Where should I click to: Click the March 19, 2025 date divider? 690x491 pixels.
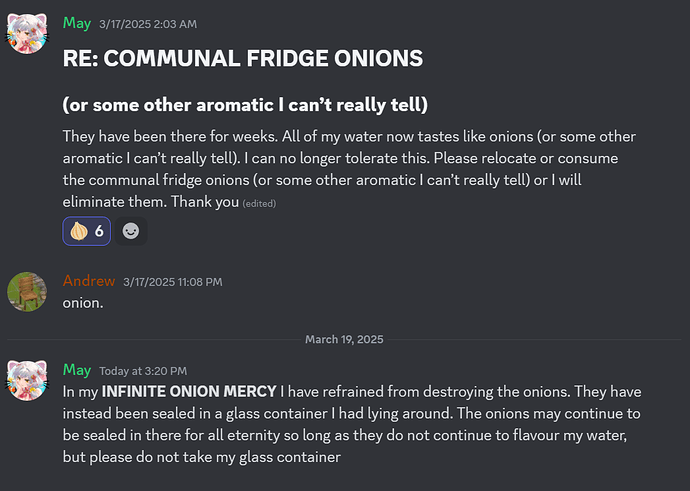click(344, 339)
